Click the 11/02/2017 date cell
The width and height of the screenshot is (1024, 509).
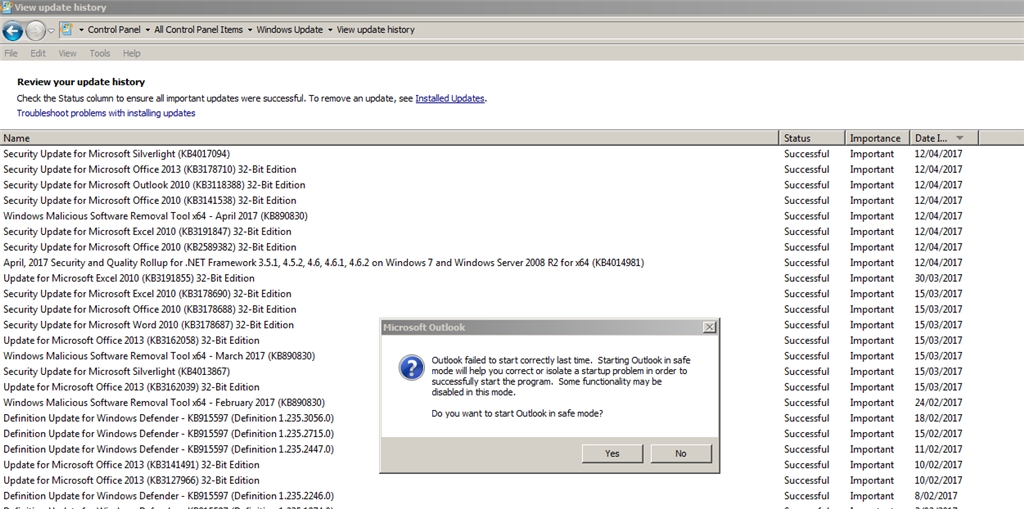[x=938, y=450]
